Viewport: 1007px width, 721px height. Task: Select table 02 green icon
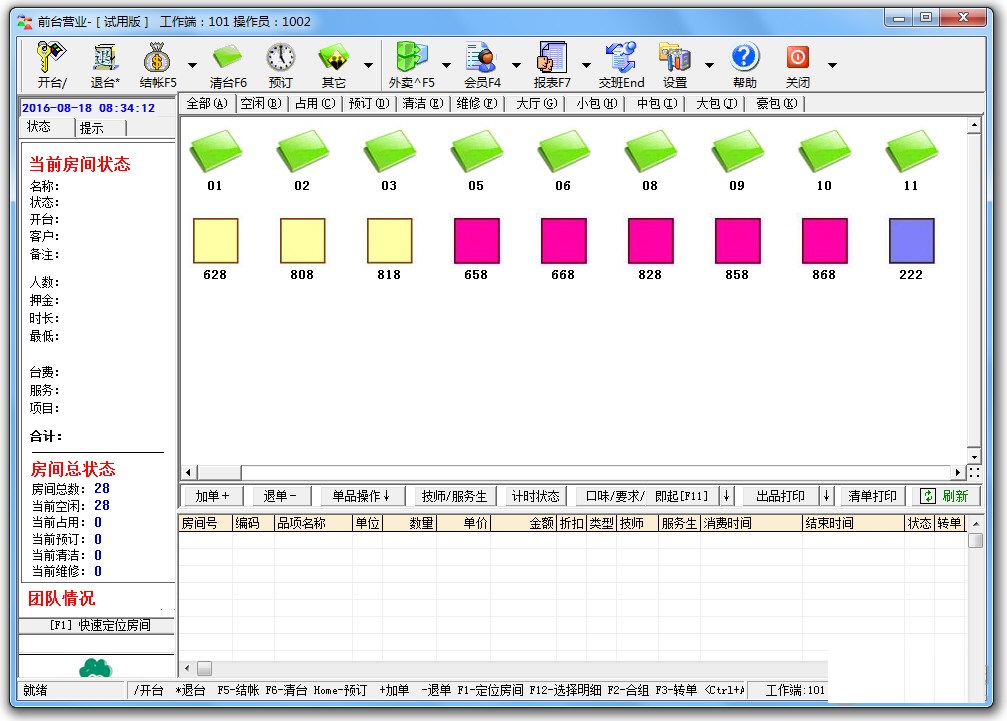pos(302,152)
